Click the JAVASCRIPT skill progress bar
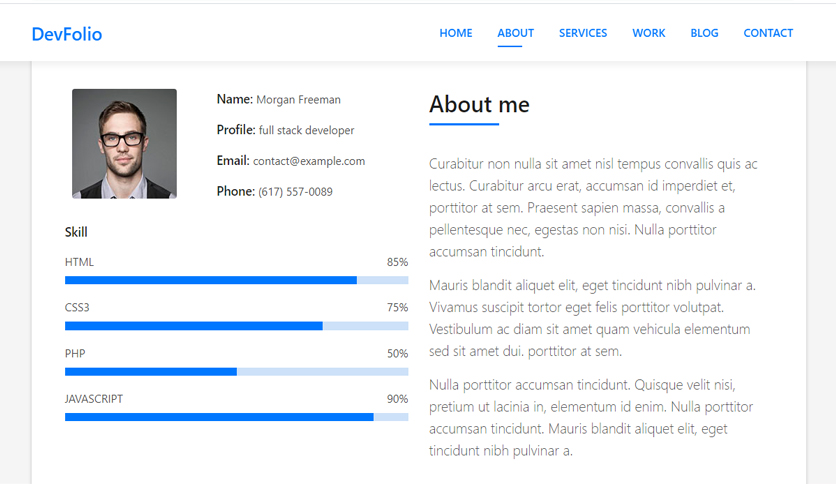 [x=237, y=417]
